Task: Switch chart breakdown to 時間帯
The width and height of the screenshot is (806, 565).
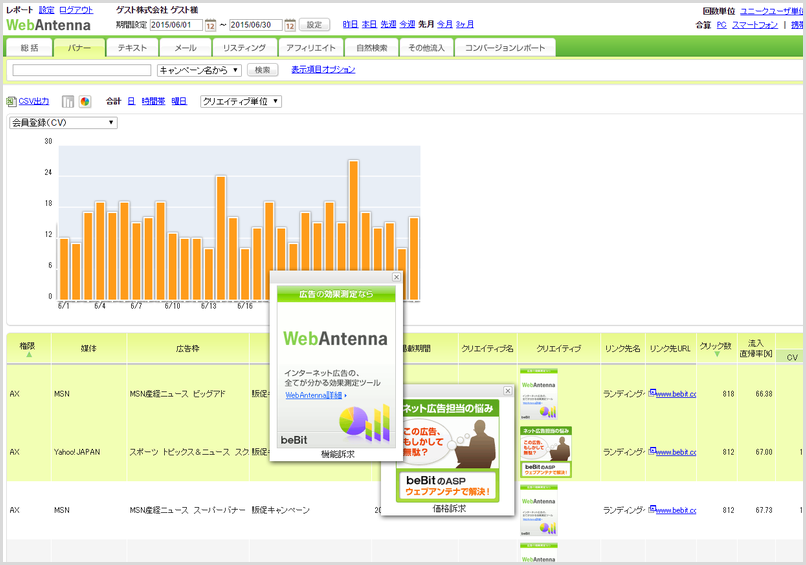Action: point(153,101)
